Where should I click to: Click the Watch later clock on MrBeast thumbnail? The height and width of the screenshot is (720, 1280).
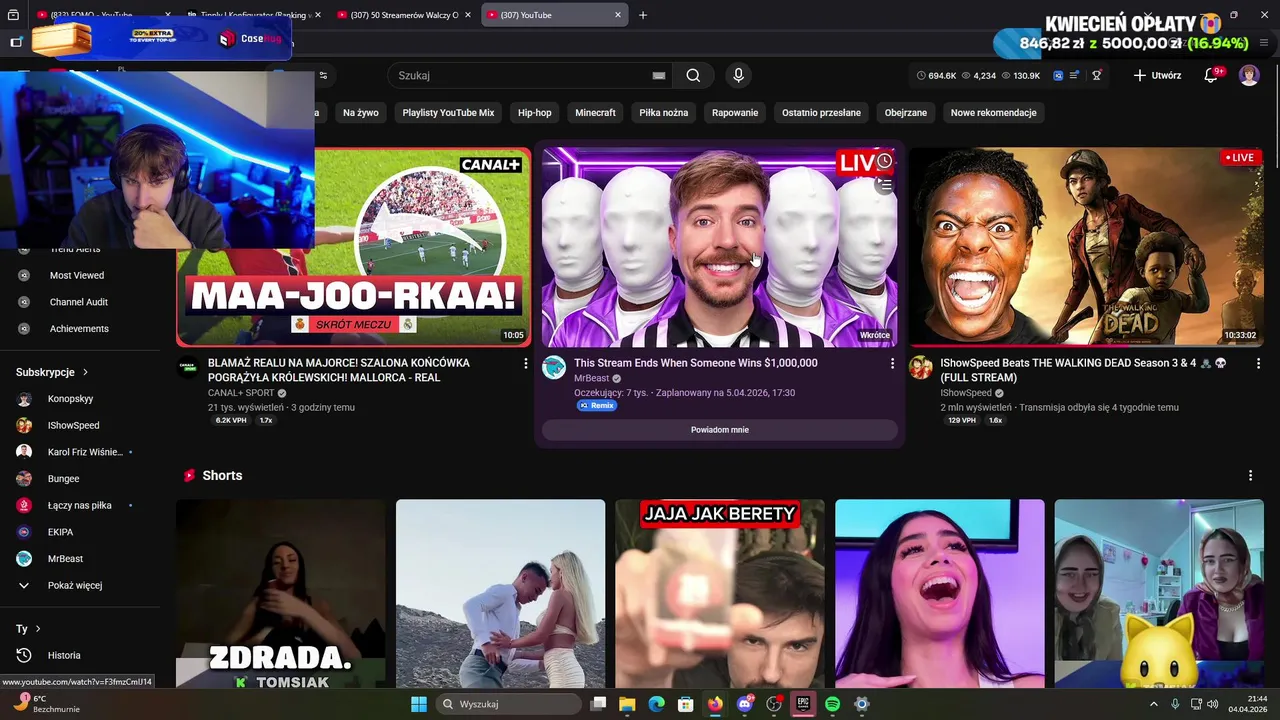884,161
